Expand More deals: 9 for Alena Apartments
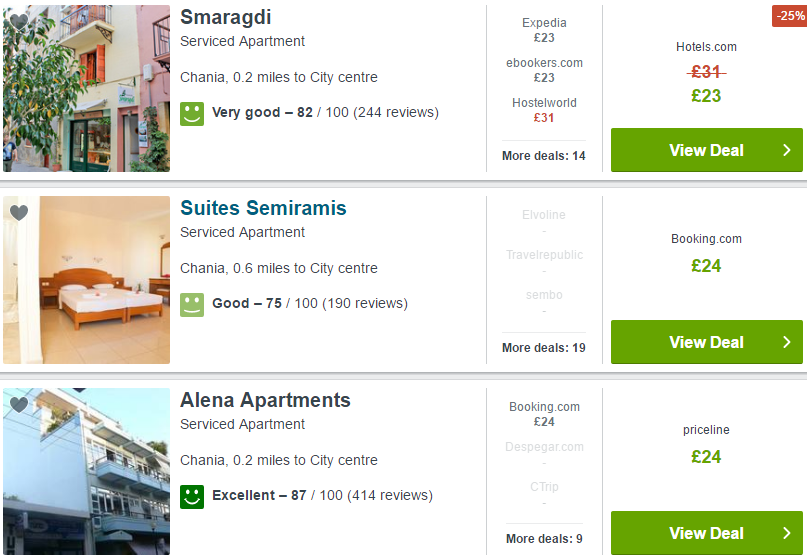The height and width of the screenshot is (560, 807). 544,538
